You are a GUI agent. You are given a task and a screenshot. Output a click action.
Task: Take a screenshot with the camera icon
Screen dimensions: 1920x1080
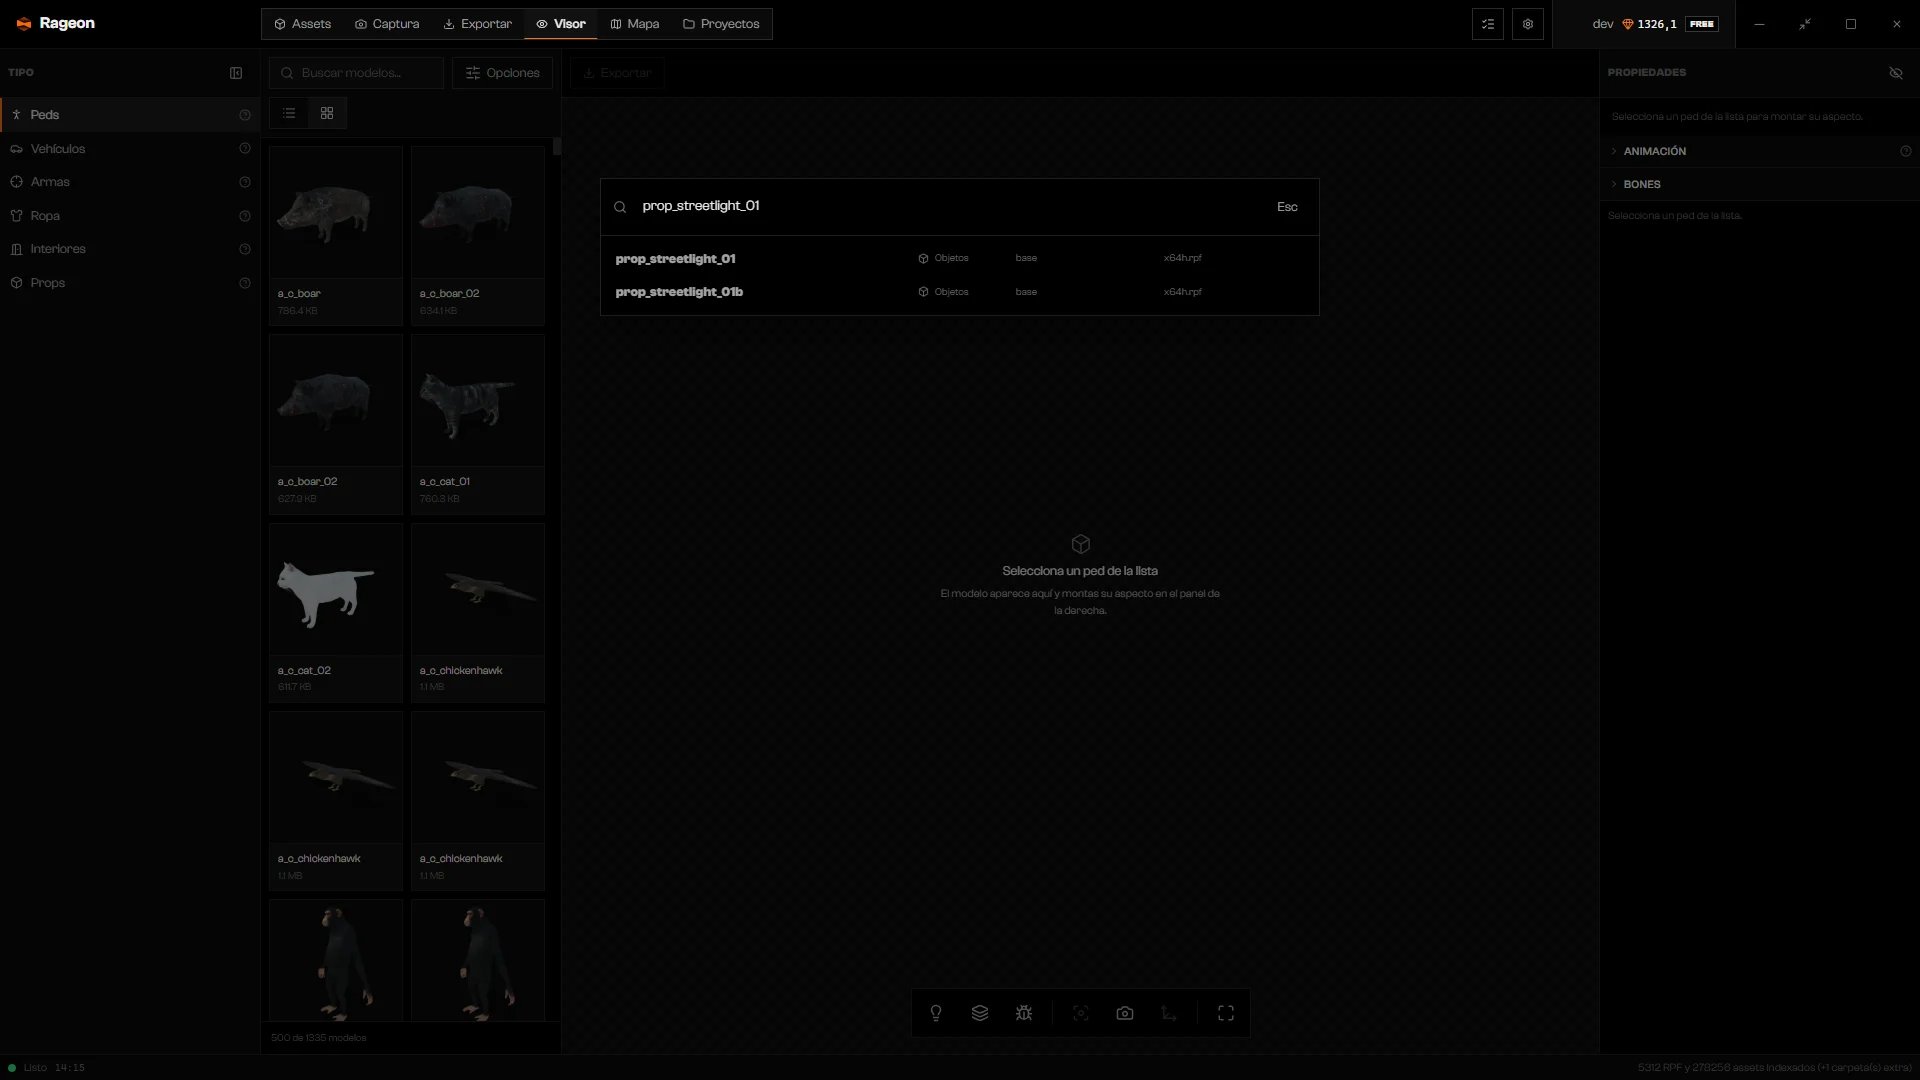point(1125,1013)
